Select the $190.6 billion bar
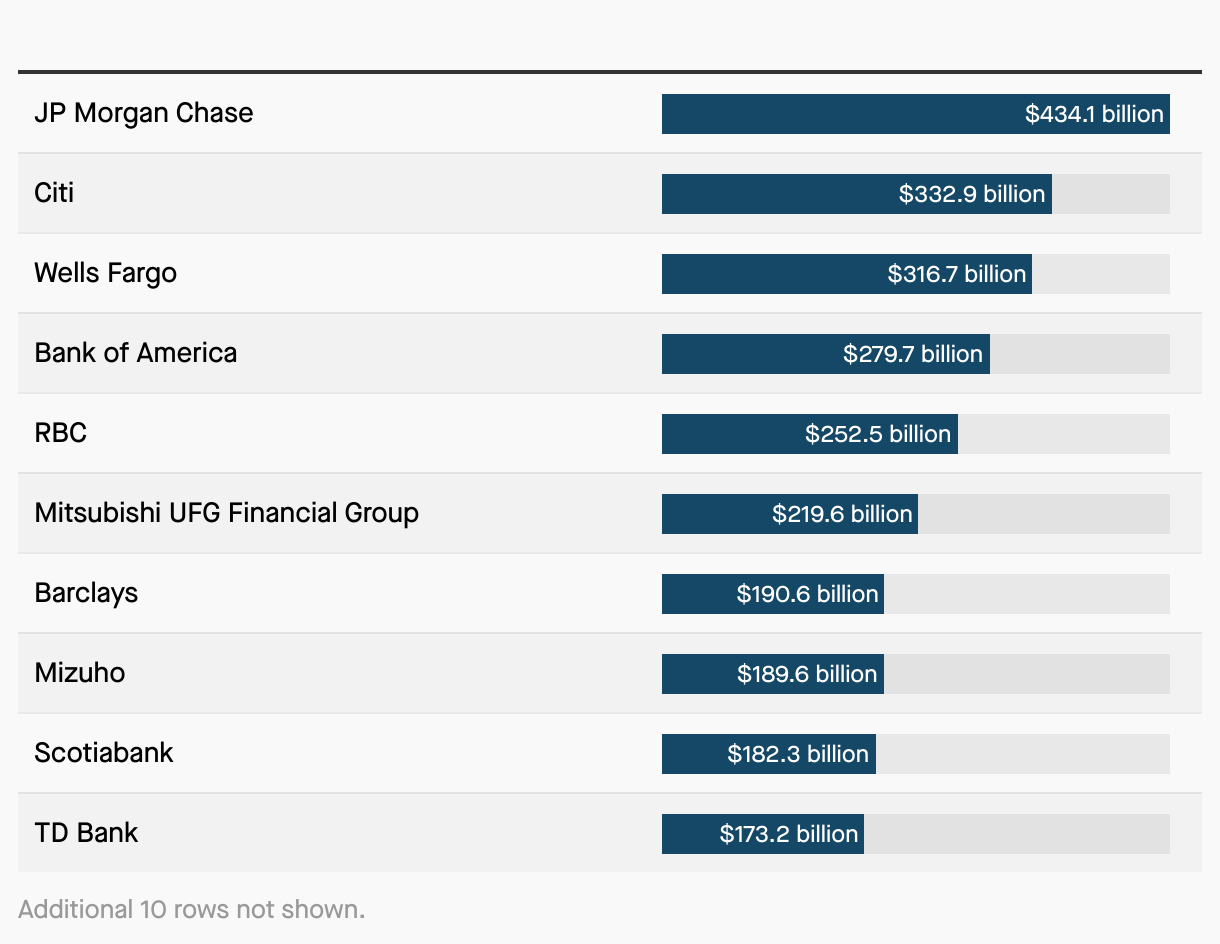The width and height of the screenshot is (1220, 944). coord(773,594)
